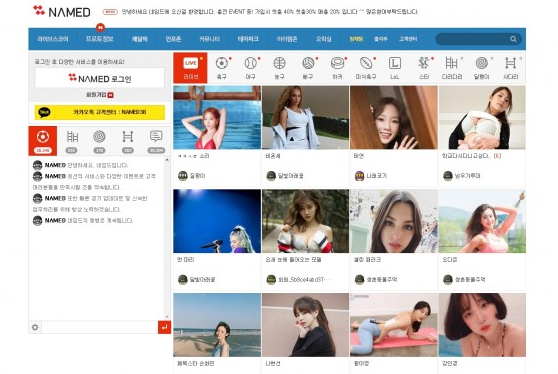The height and width of the screenshot is (374, 558).
Task: Select the volleyball (배구) category icon
Action: pos(308,63)
